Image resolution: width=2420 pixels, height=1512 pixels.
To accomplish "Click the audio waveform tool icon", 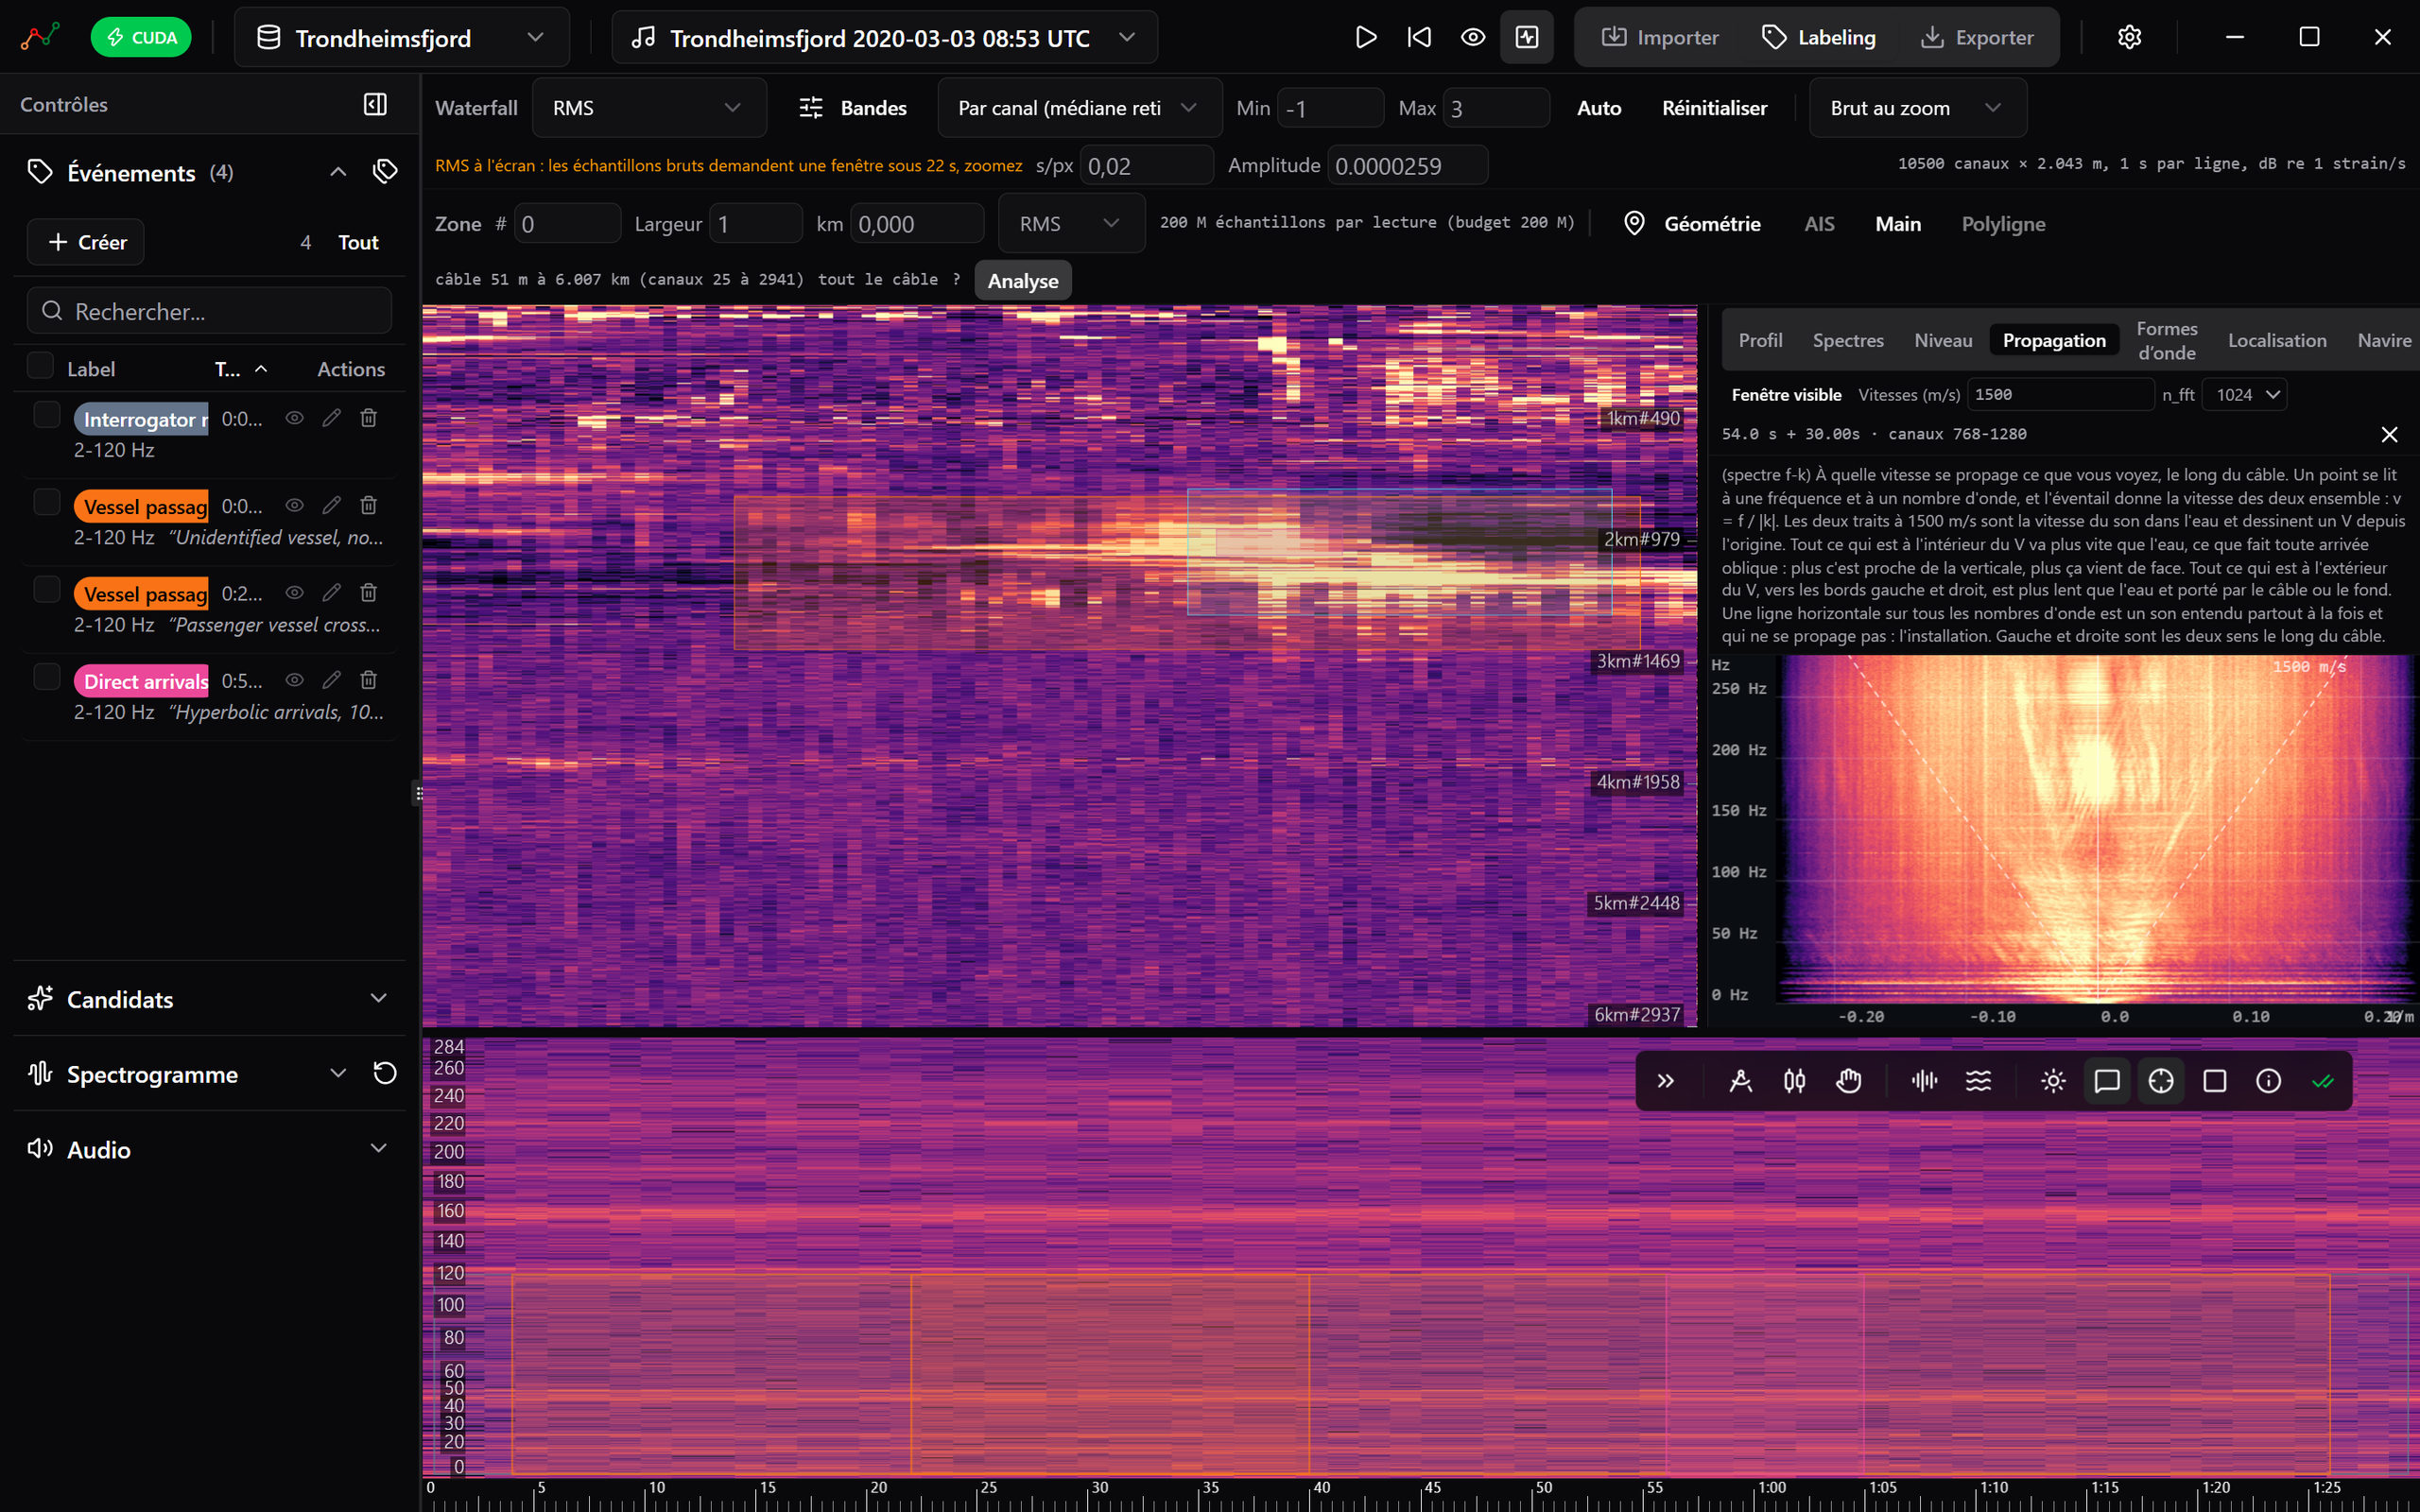I will [x=1924, y=1081].
